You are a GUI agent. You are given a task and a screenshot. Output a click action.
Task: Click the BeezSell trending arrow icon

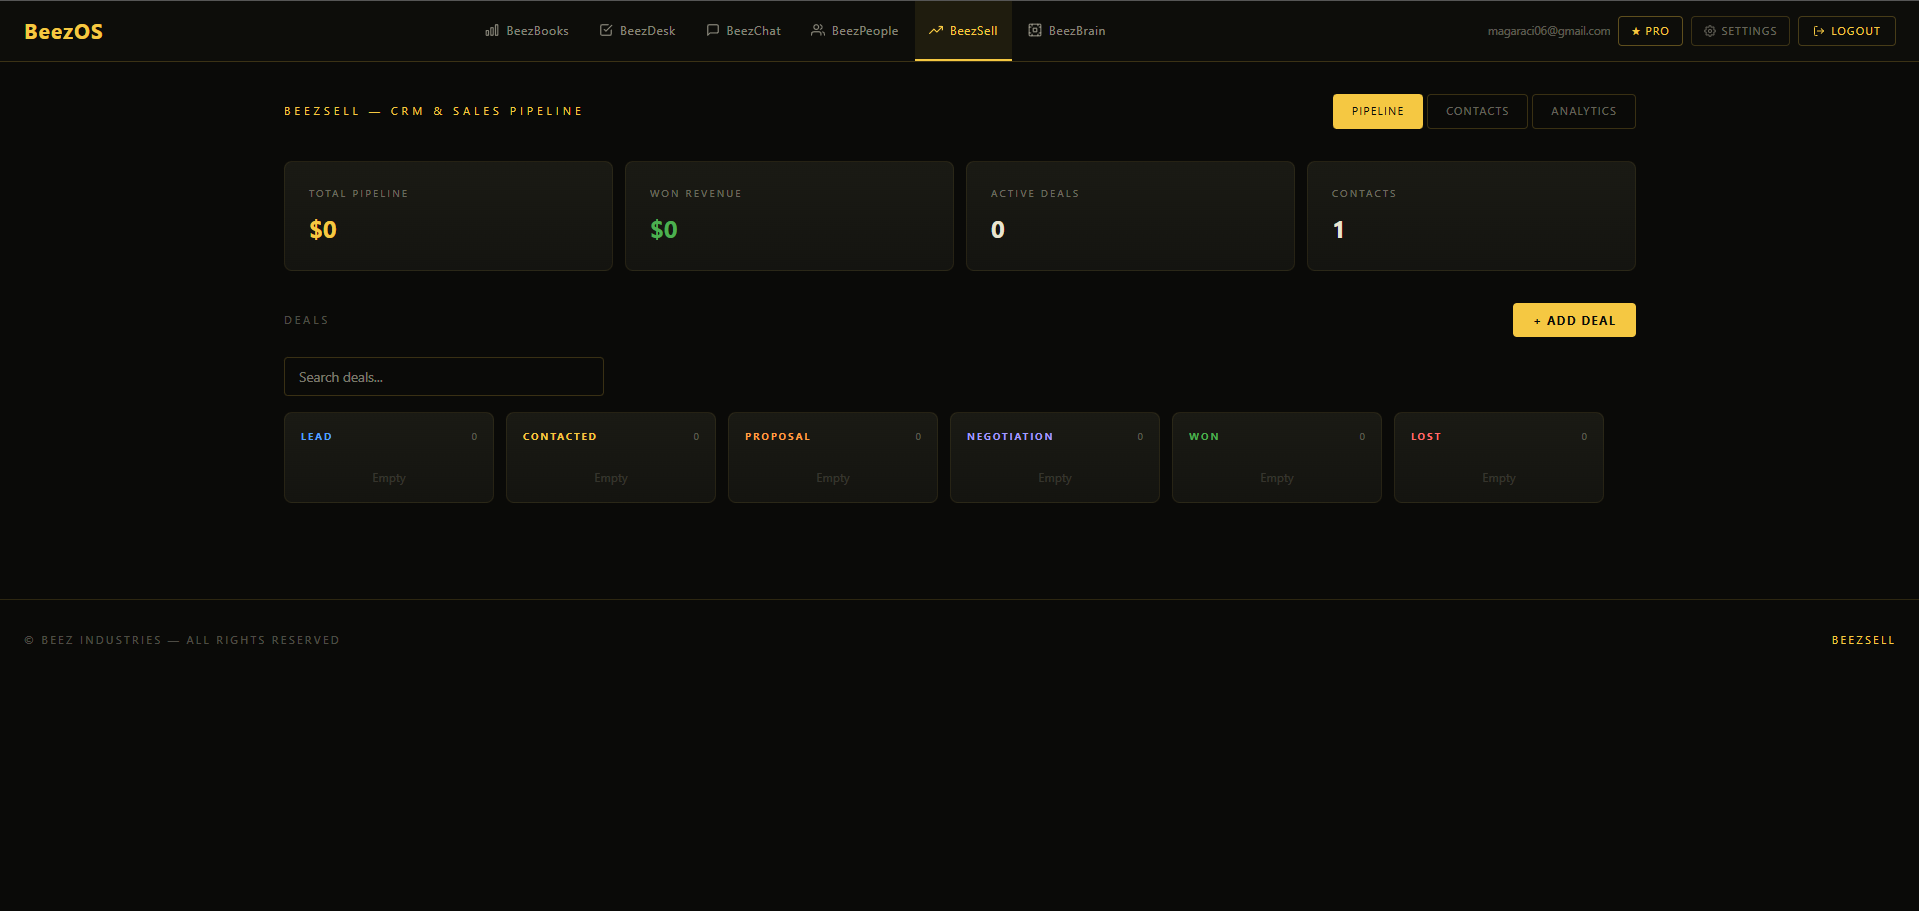click(x=936, y=31)
